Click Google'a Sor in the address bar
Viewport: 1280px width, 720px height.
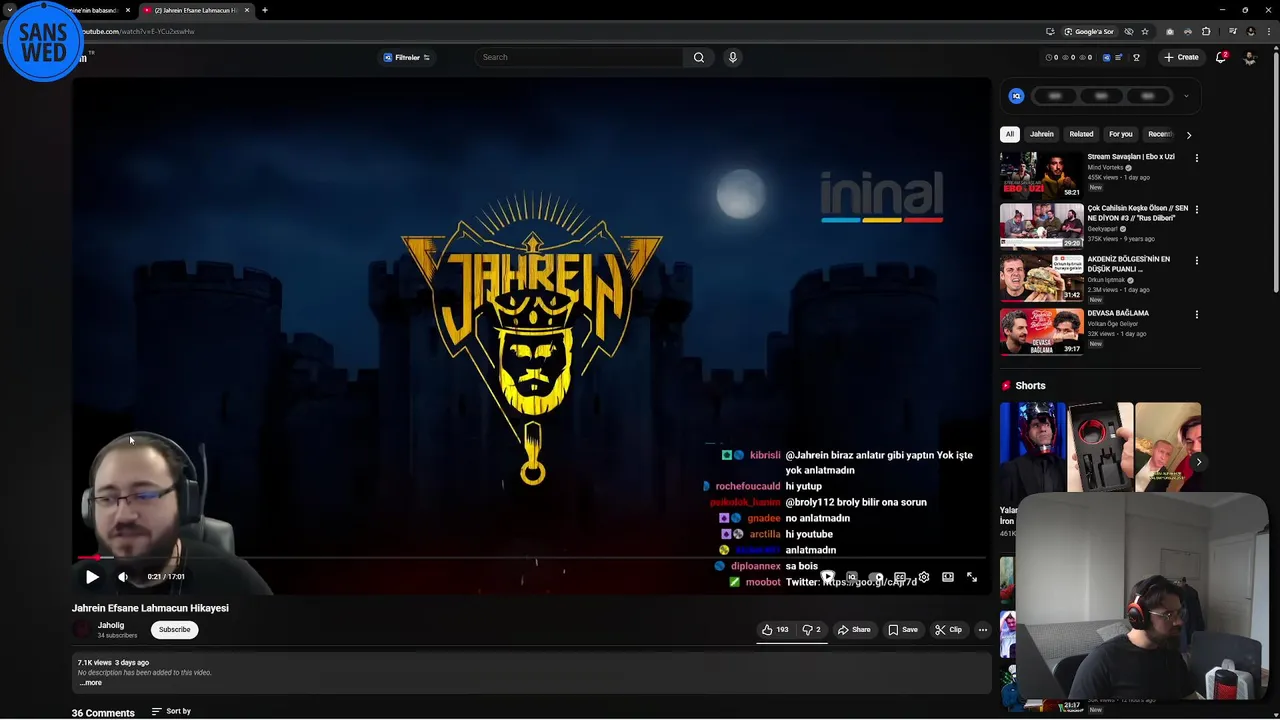[x=1089, y=31]
